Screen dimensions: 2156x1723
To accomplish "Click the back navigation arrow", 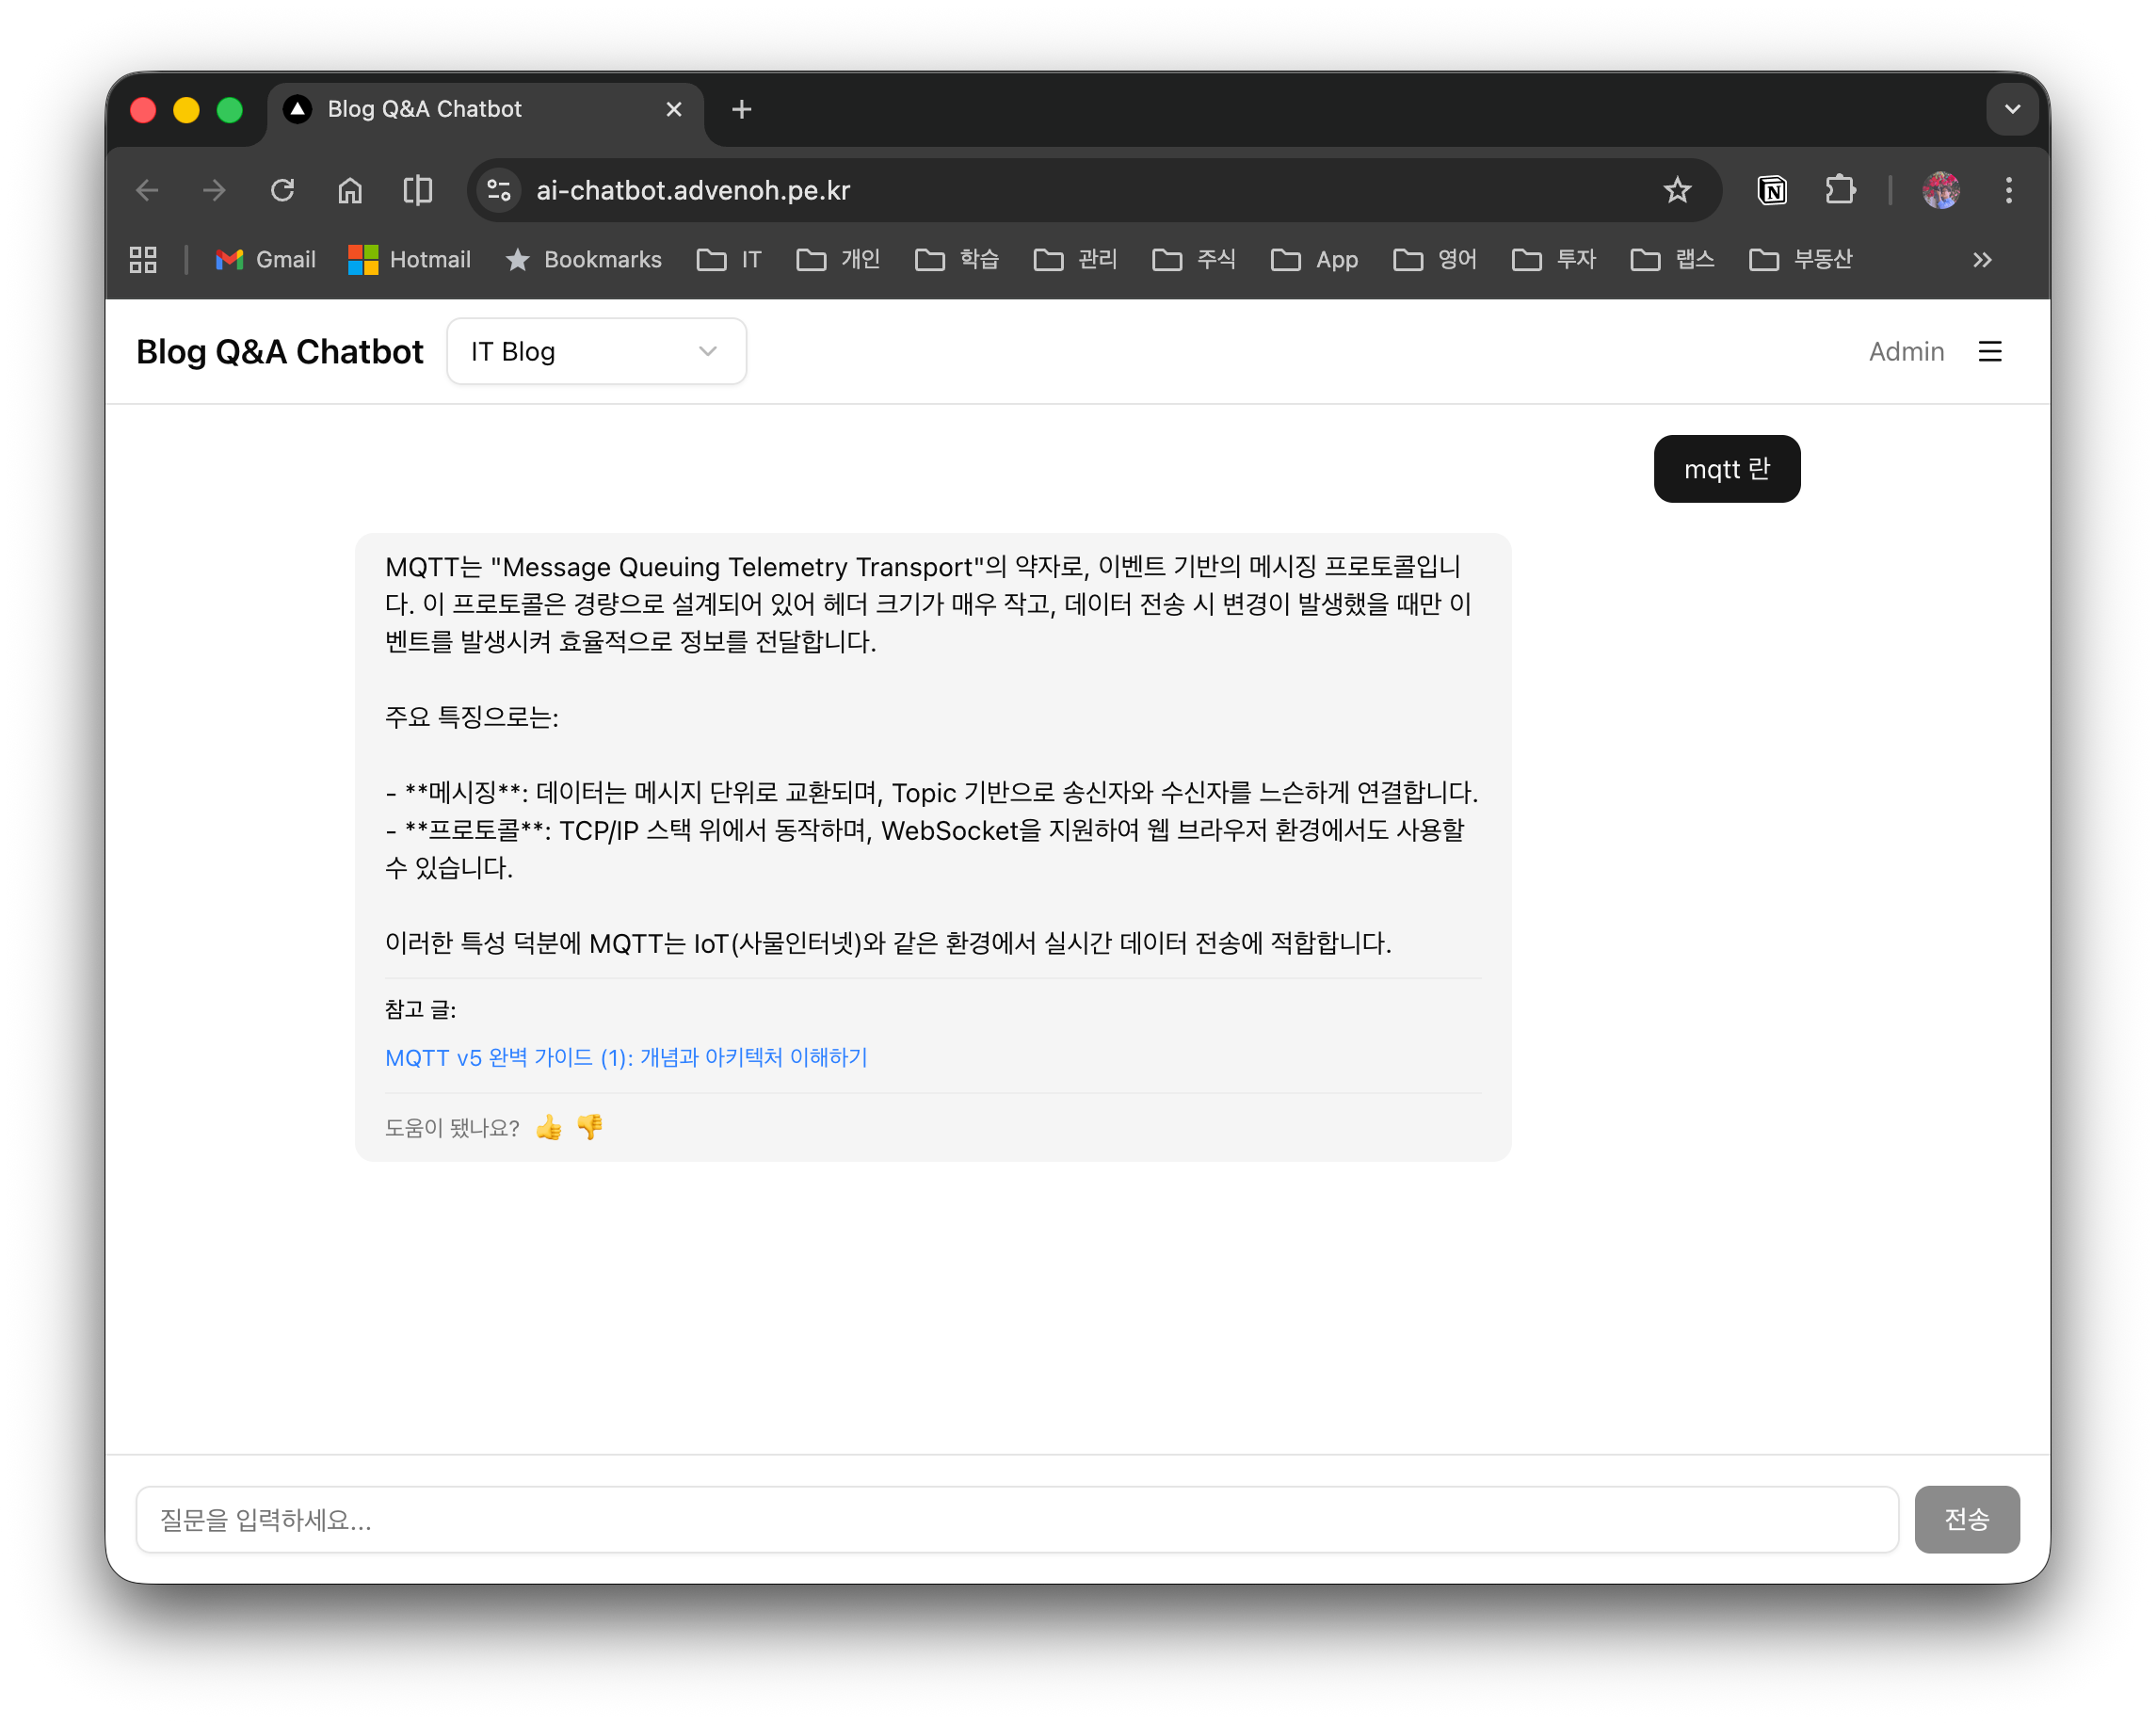I will tap(147, 190).
